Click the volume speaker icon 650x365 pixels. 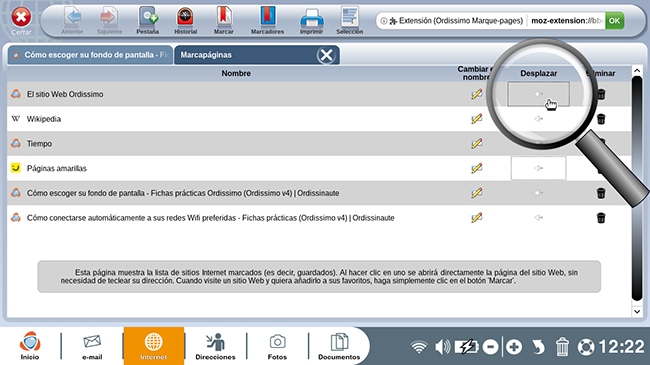(442, 347)
